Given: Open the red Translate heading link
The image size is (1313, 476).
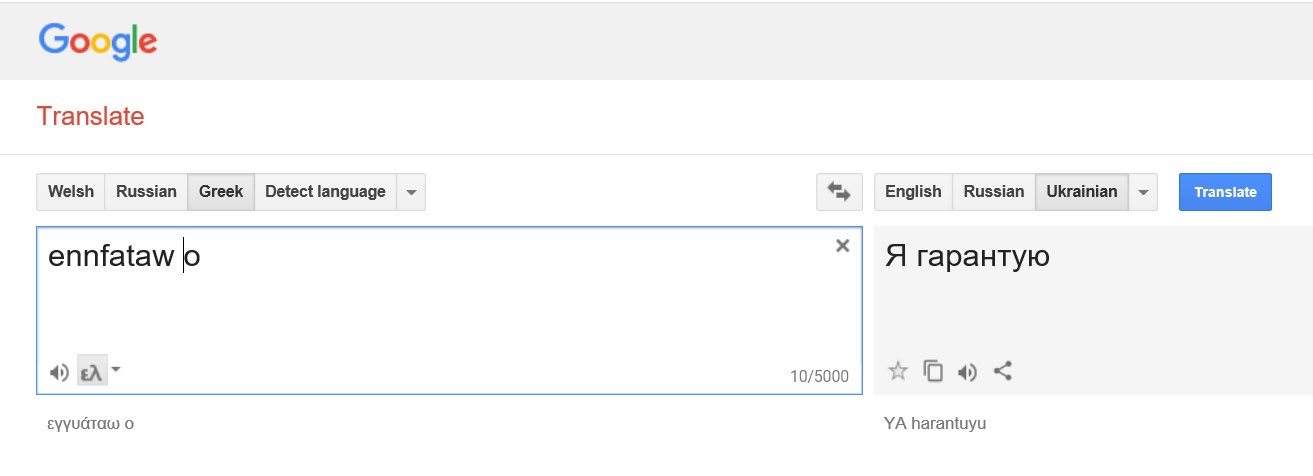Looking at the screenshot, I should [90, 116].
